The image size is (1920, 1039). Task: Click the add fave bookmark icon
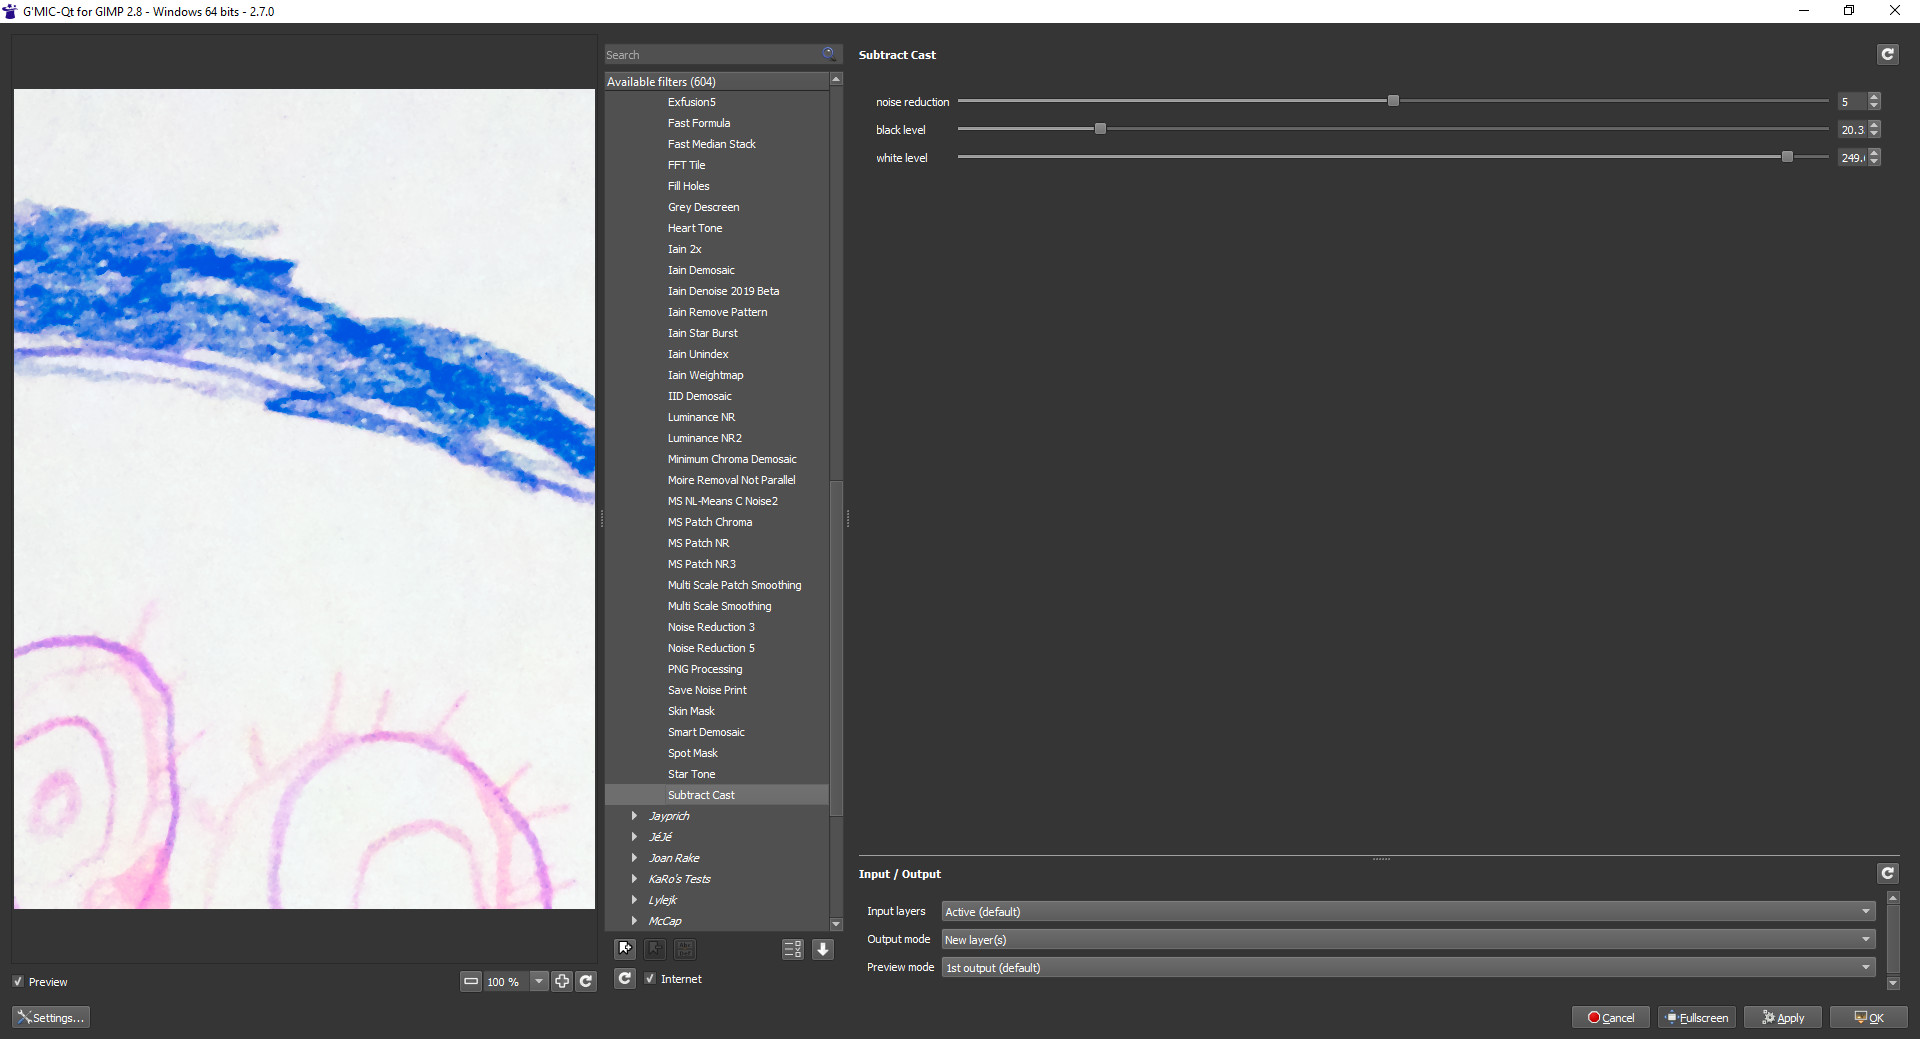tap(625, 949)
